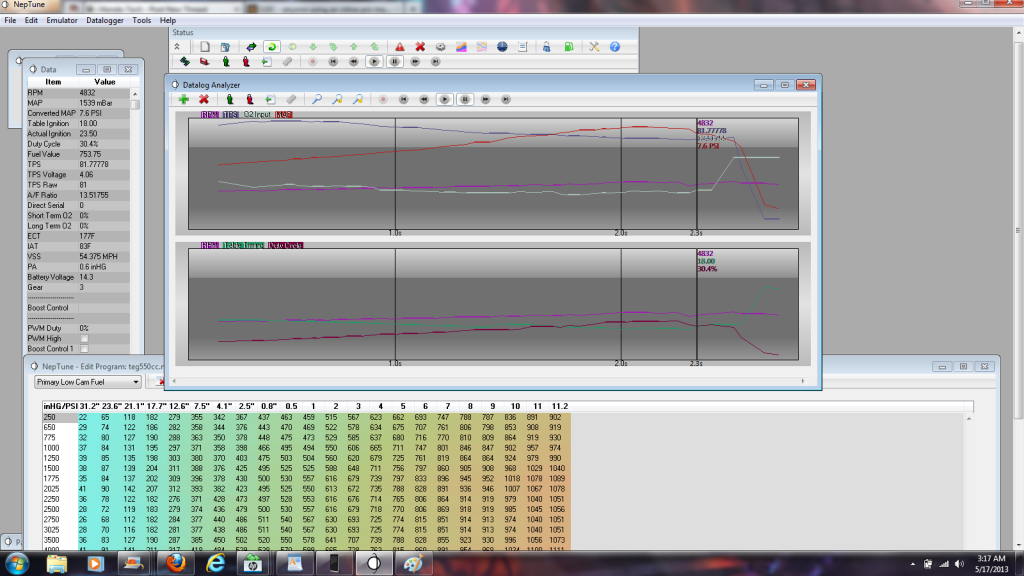
Task: Open the blue help question mark icon
Action: (x=615, y=46)
